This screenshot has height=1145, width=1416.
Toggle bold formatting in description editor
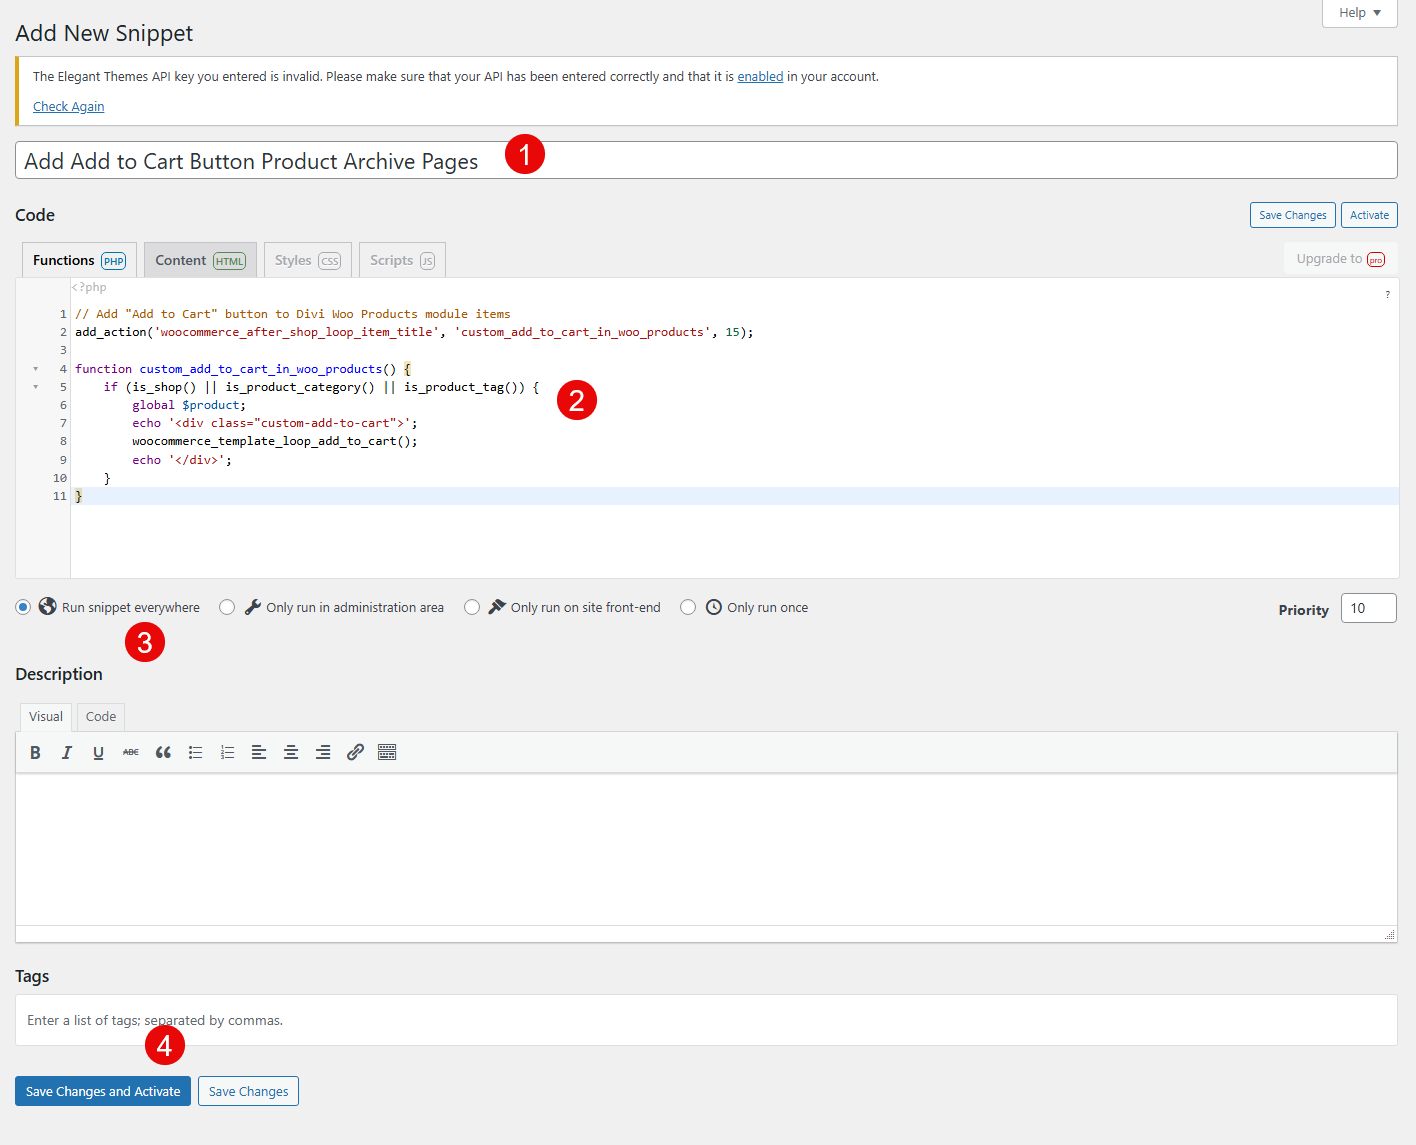(x=35, y=753)
